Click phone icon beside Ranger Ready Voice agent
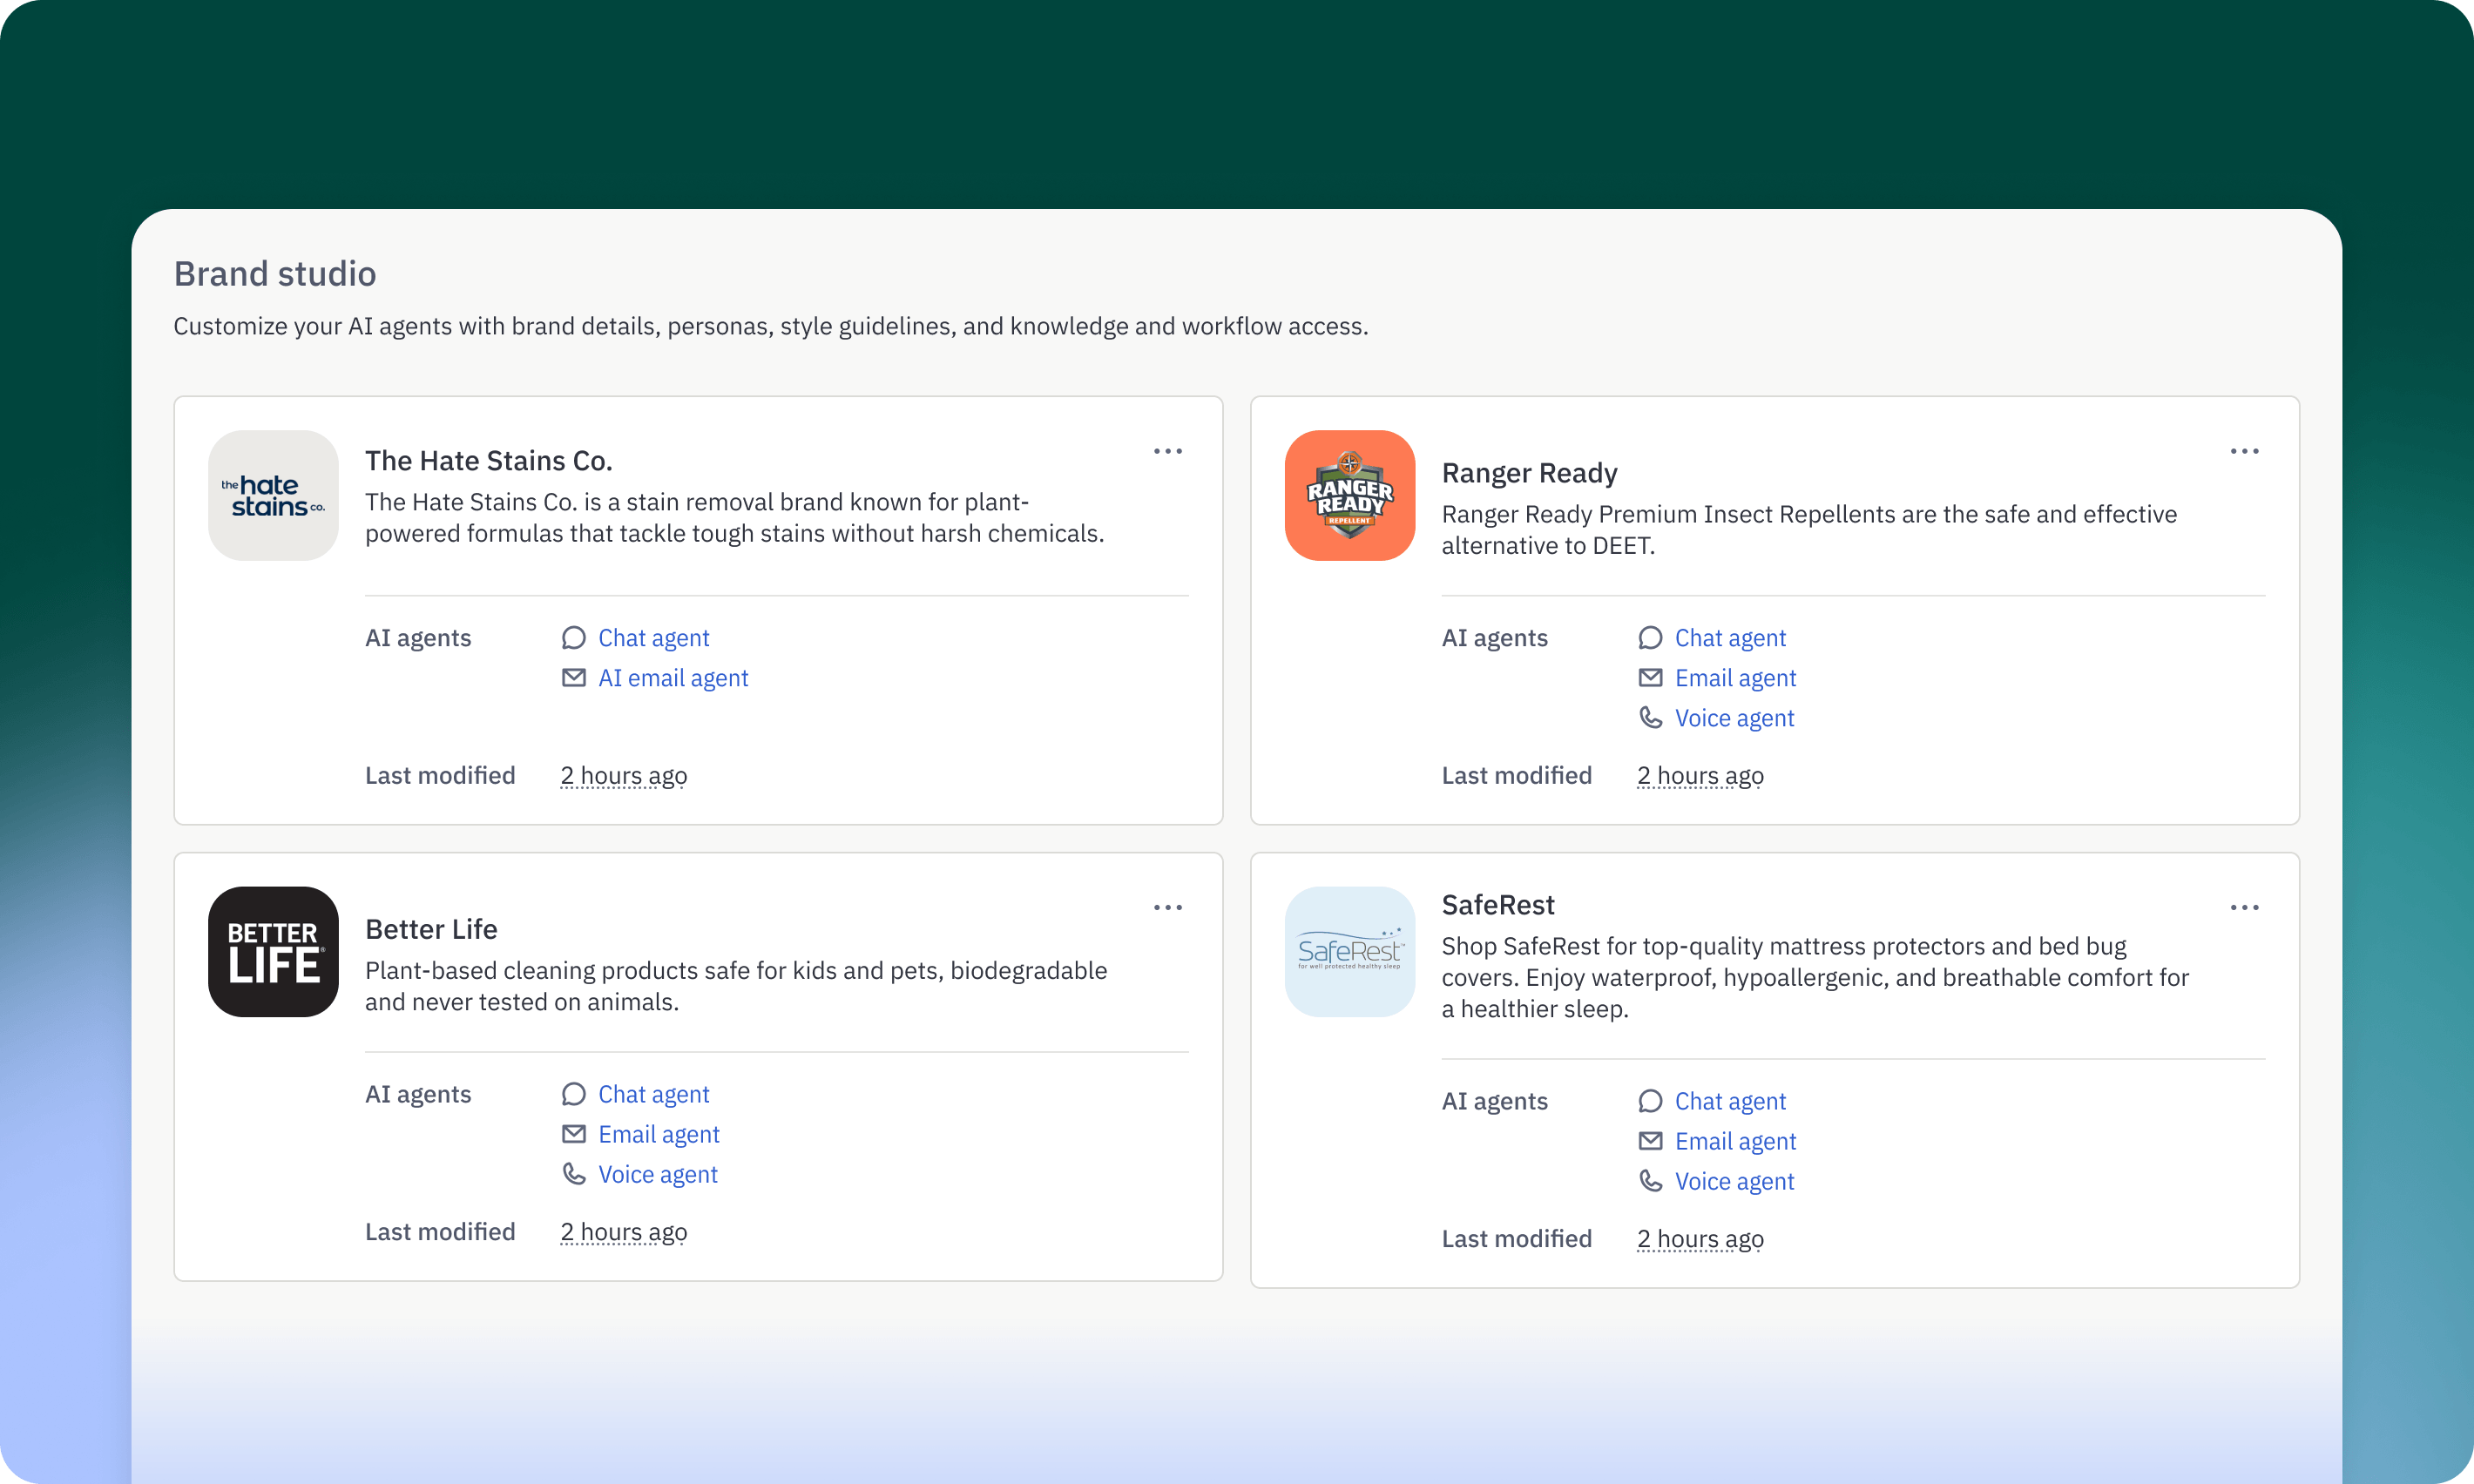Screen dimensions: 2474x1484 [x=1650, y=718]
